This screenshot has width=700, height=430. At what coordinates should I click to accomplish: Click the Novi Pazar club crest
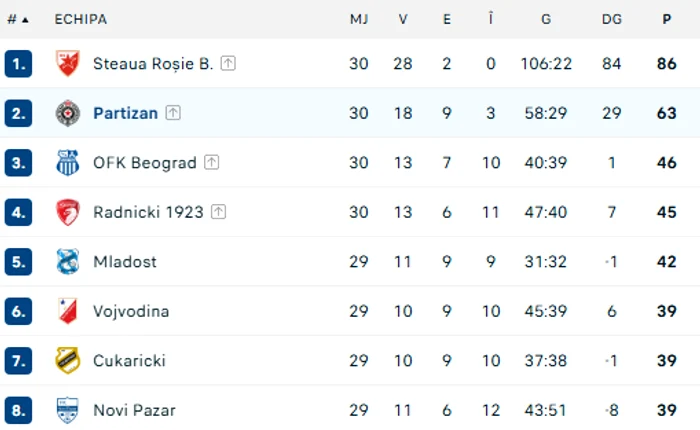pyautogui.click(x=67, y=410)
